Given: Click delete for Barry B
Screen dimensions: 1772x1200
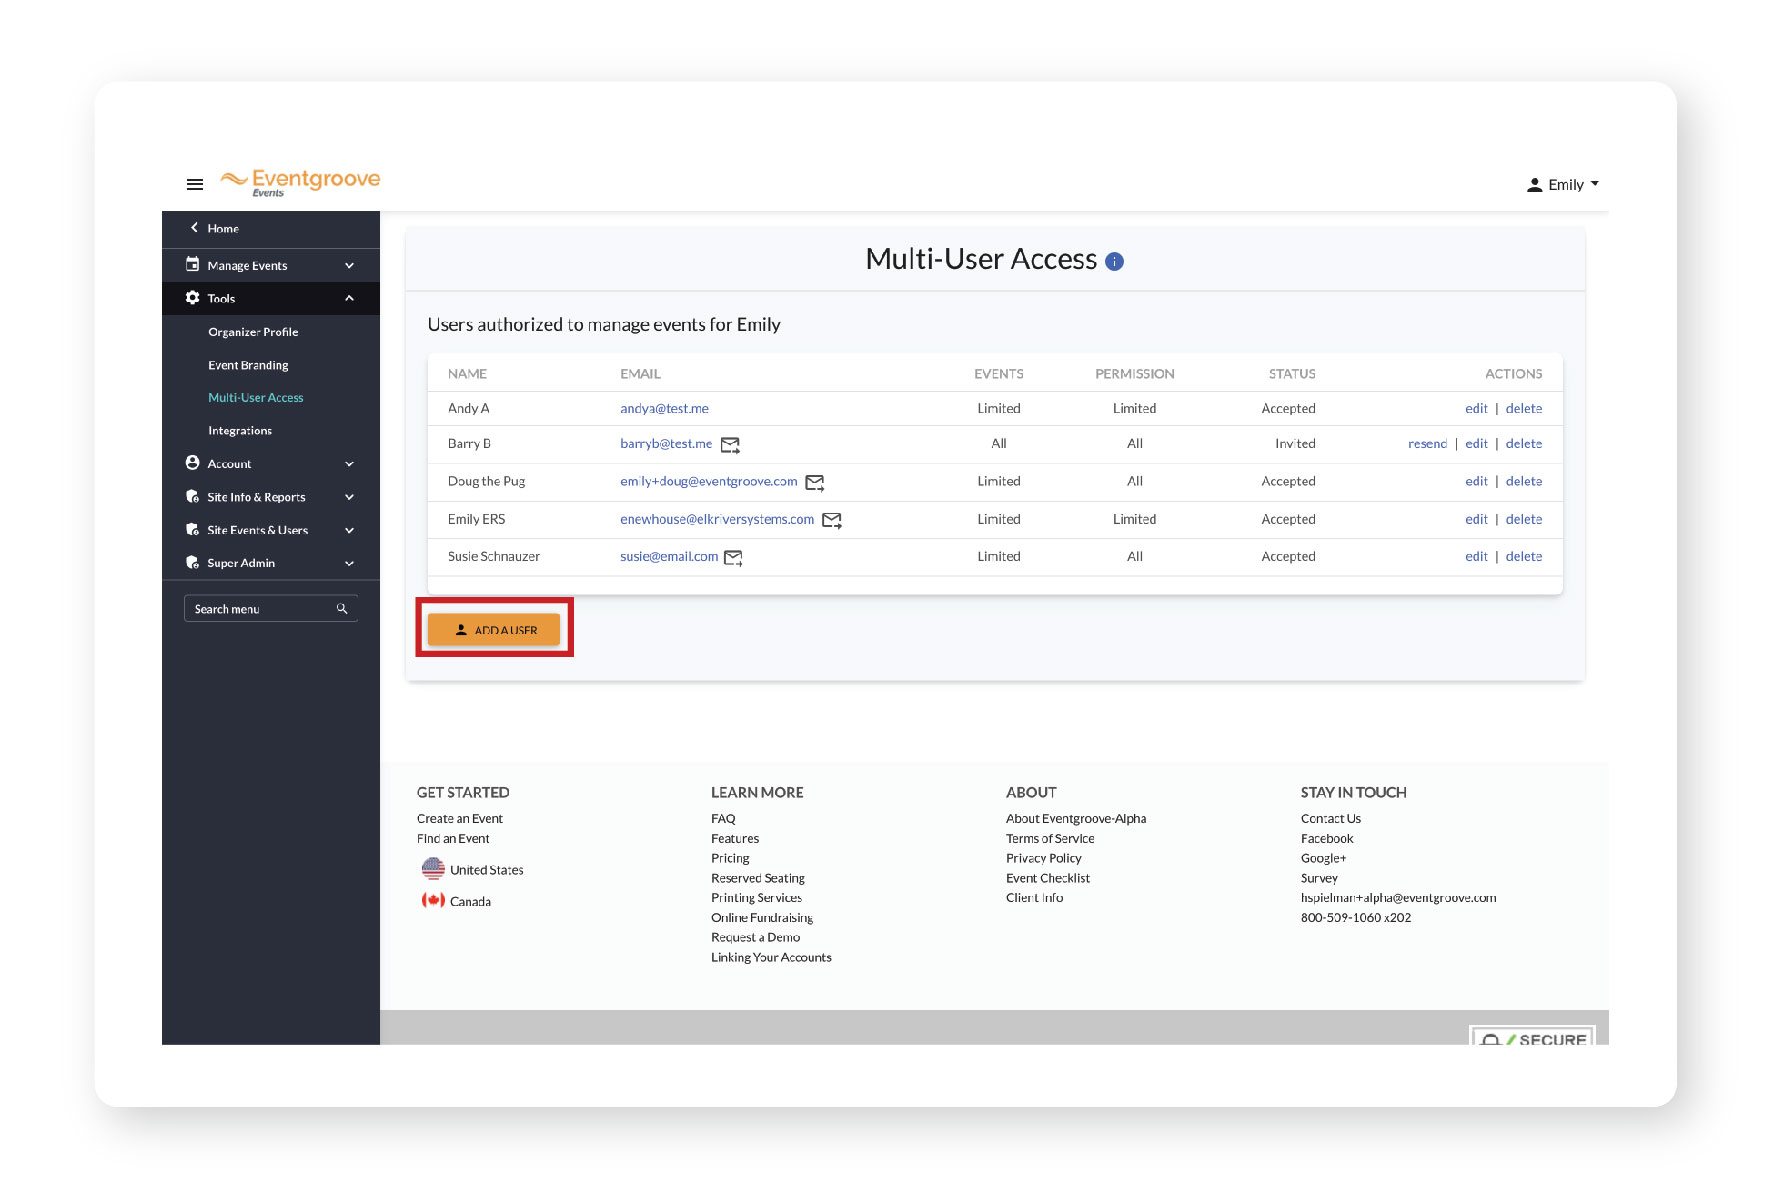Looking at the screenshot, I should point(1524,444).
